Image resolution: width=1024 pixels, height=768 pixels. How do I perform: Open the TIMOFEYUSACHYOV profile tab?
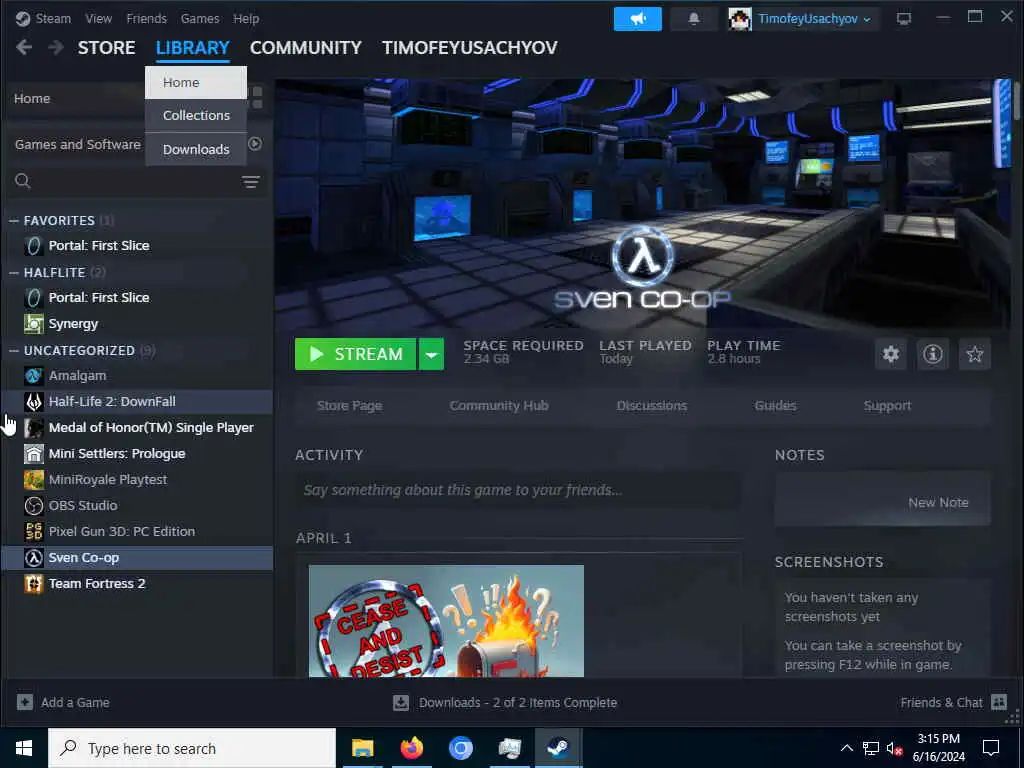point(470,48)
